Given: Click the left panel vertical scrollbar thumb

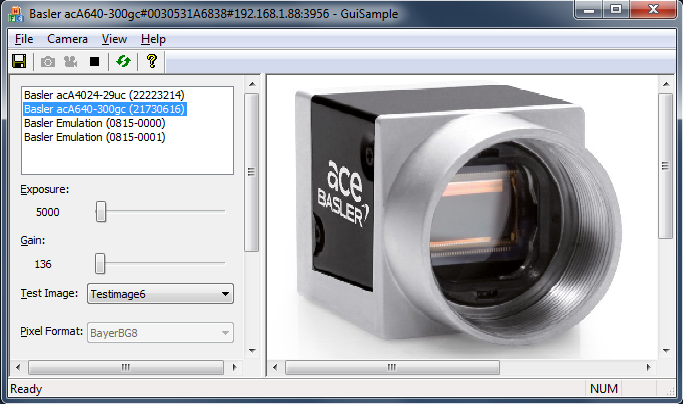Looking at the screenshot, I should [x=252, y=172].
